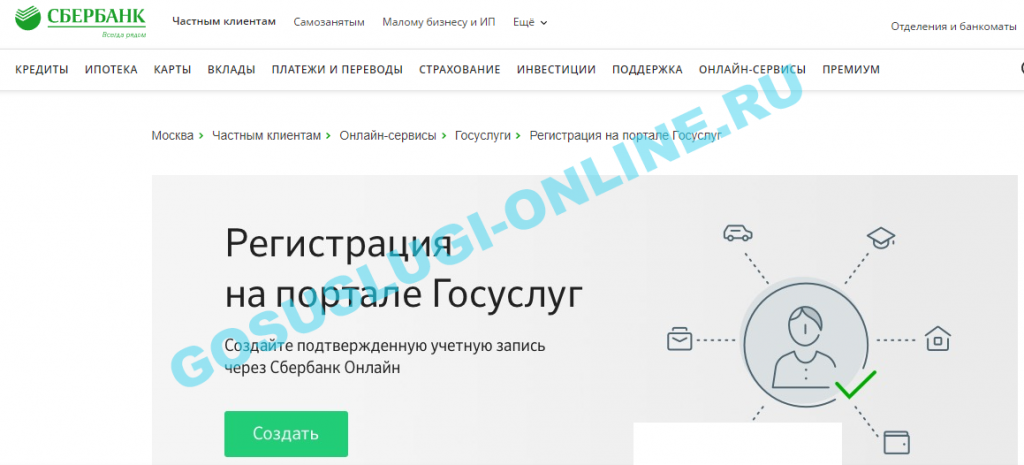The image size is (1024, 465).
Task: Click the graduation cap icon
Action: (x=880, y=237)
